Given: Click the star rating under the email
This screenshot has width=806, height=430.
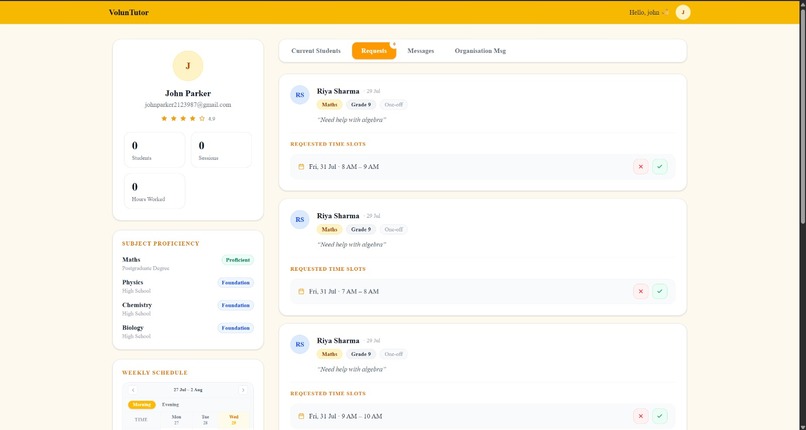Looking at the screenshot, I should [183, 119].
